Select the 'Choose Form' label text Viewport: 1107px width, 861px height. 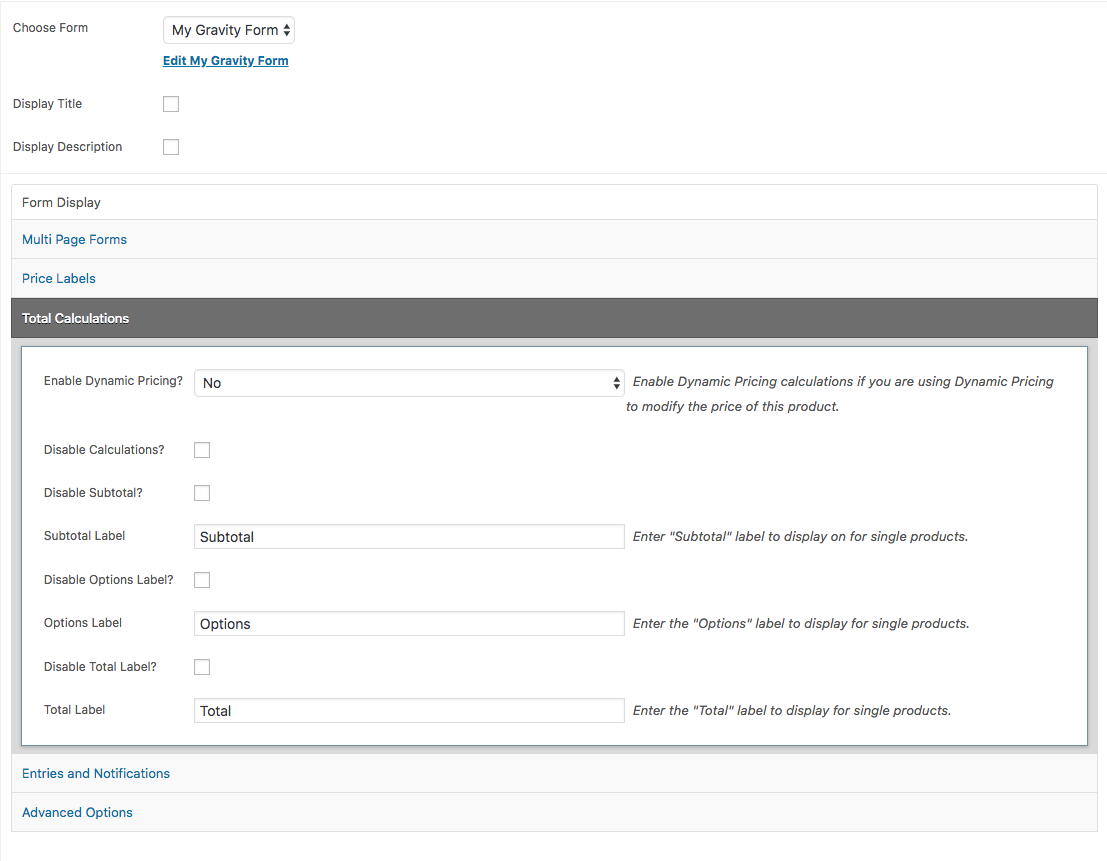(50, 28)
